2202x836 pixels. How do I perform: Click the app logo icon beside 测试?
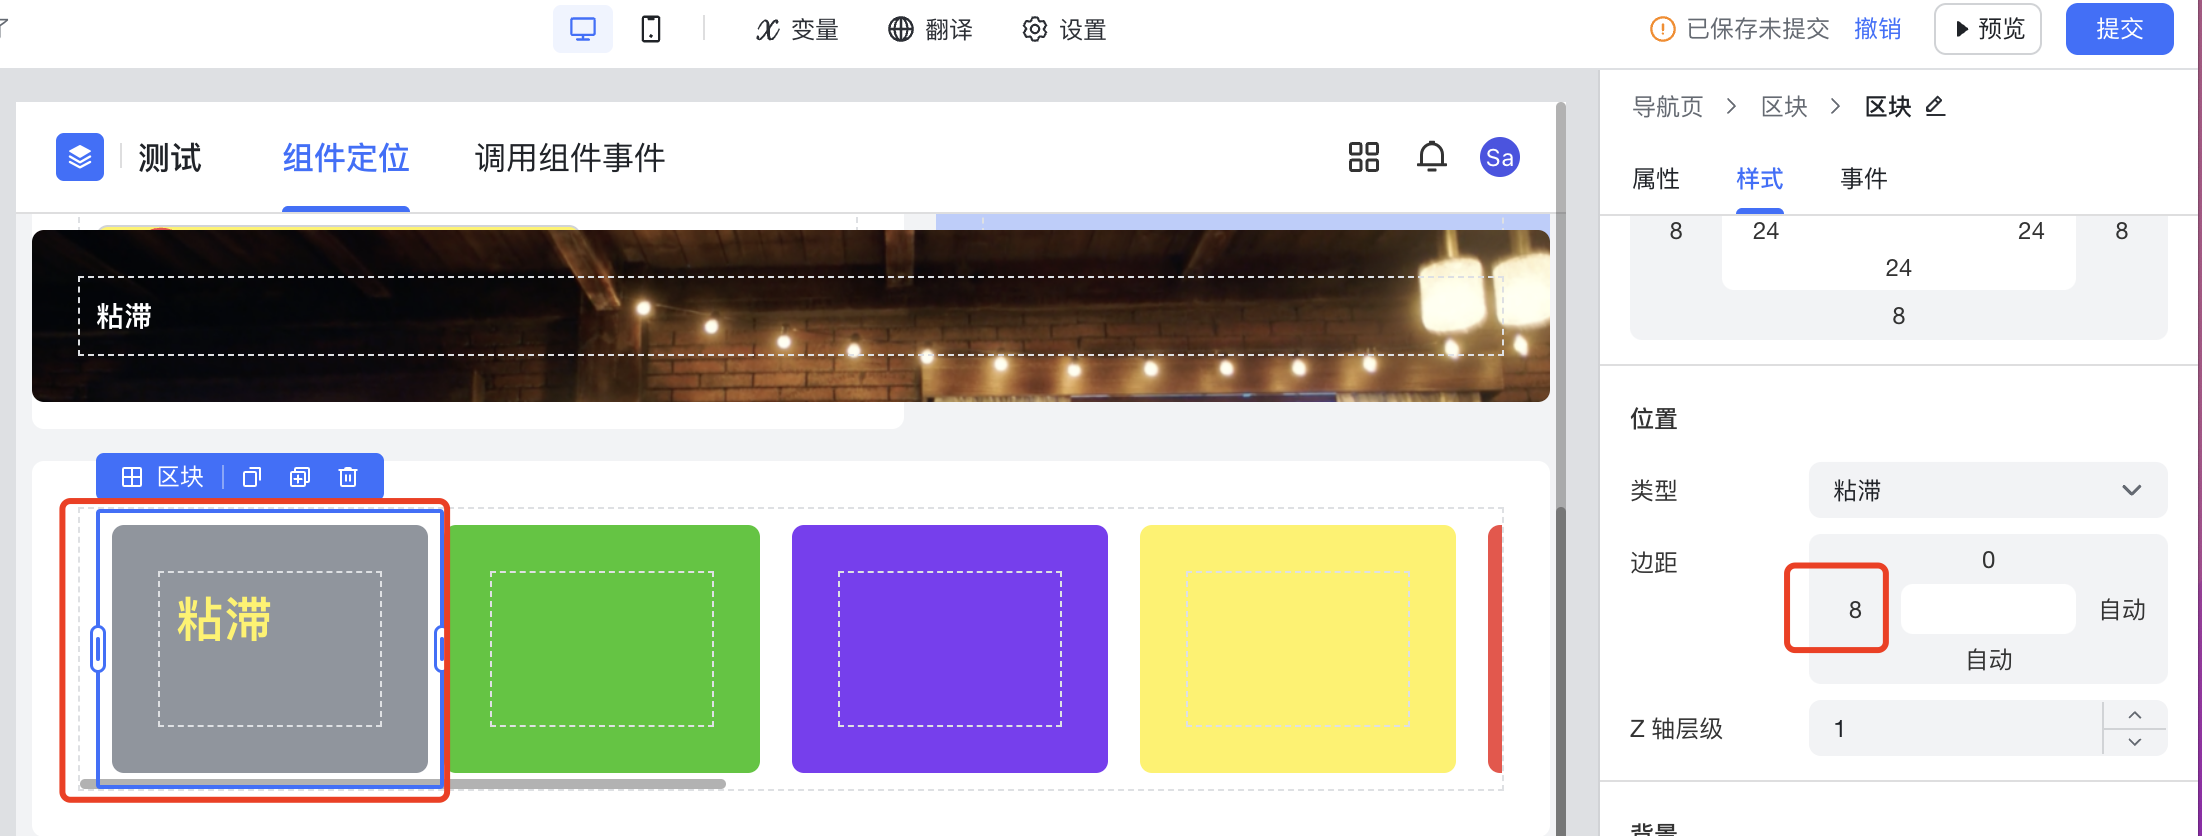point(80,157)
